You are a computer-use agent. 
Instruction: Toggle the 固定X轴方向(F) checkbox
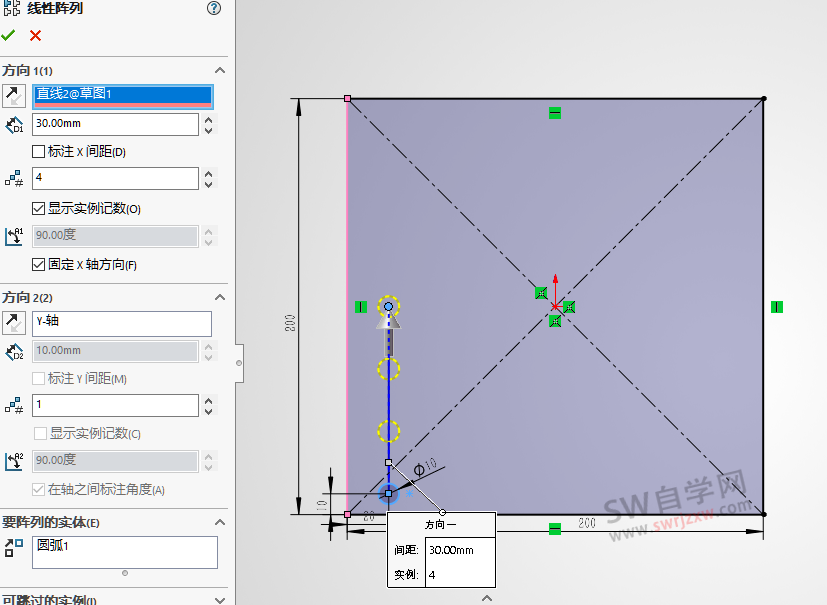(x=36, y=263)
